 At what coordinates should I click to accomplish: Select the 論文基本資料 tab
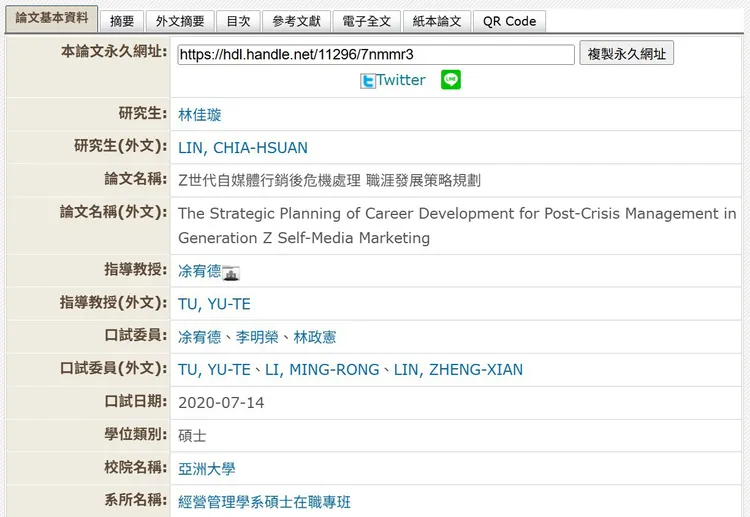click(52, 19)
